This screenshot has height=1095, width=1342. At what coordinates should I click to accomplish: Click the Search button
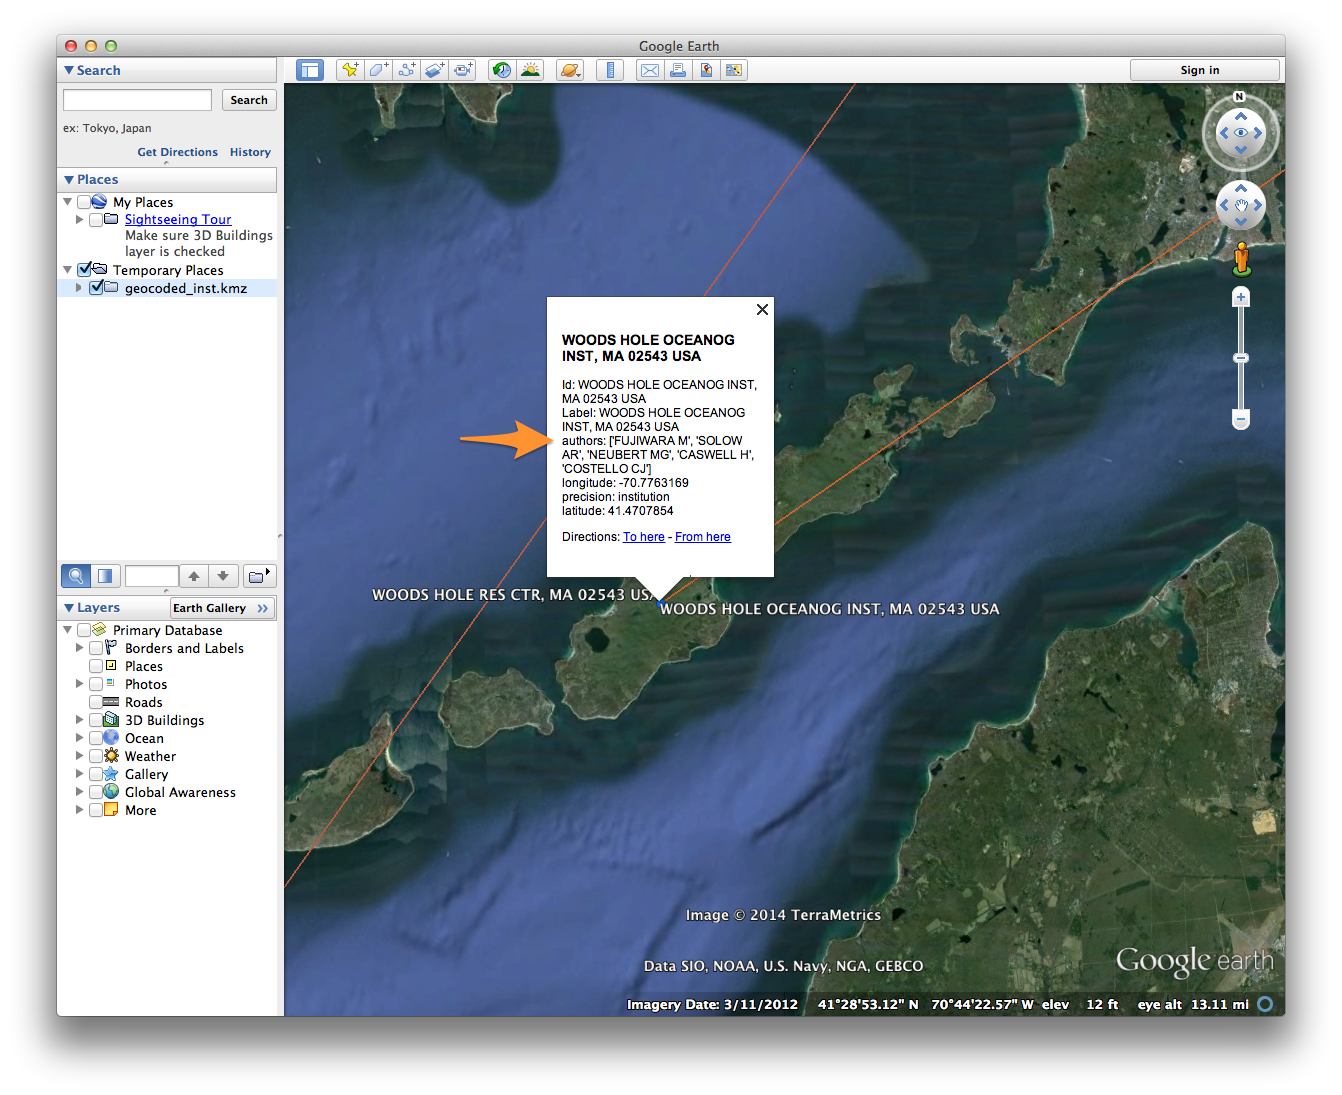click(x=249, y=100)
